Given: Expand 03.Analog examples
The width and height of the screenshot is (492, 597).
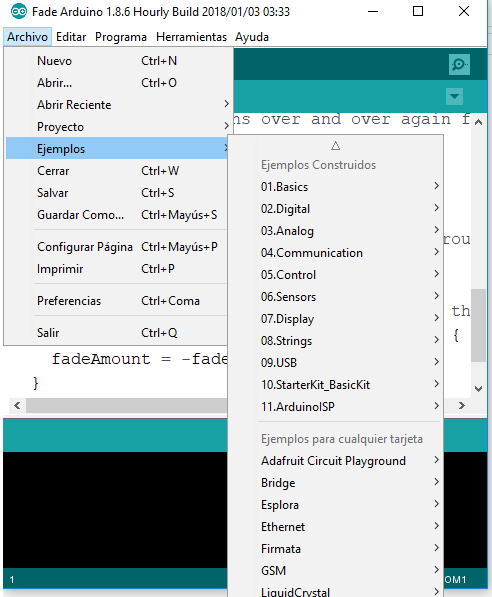Looking at the screenshot, I should point(336,231).
